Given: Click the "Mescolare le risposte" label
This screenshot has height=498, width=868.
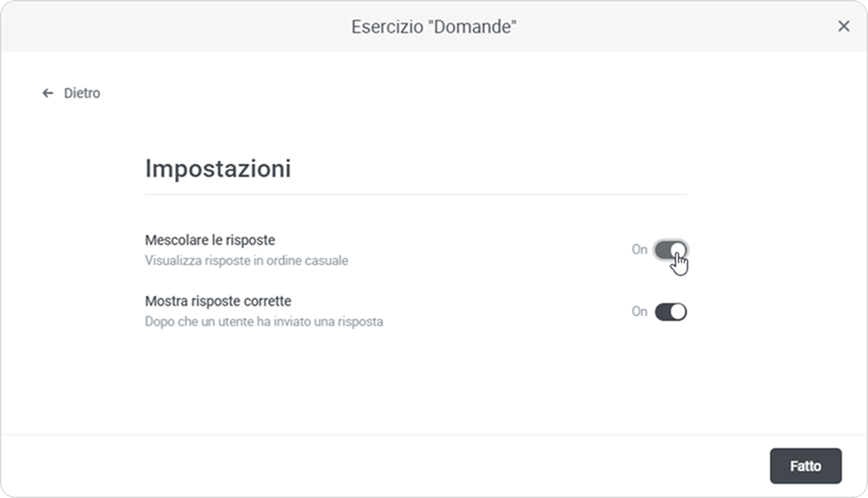Looking at the screenshot, I should [210, 240].
